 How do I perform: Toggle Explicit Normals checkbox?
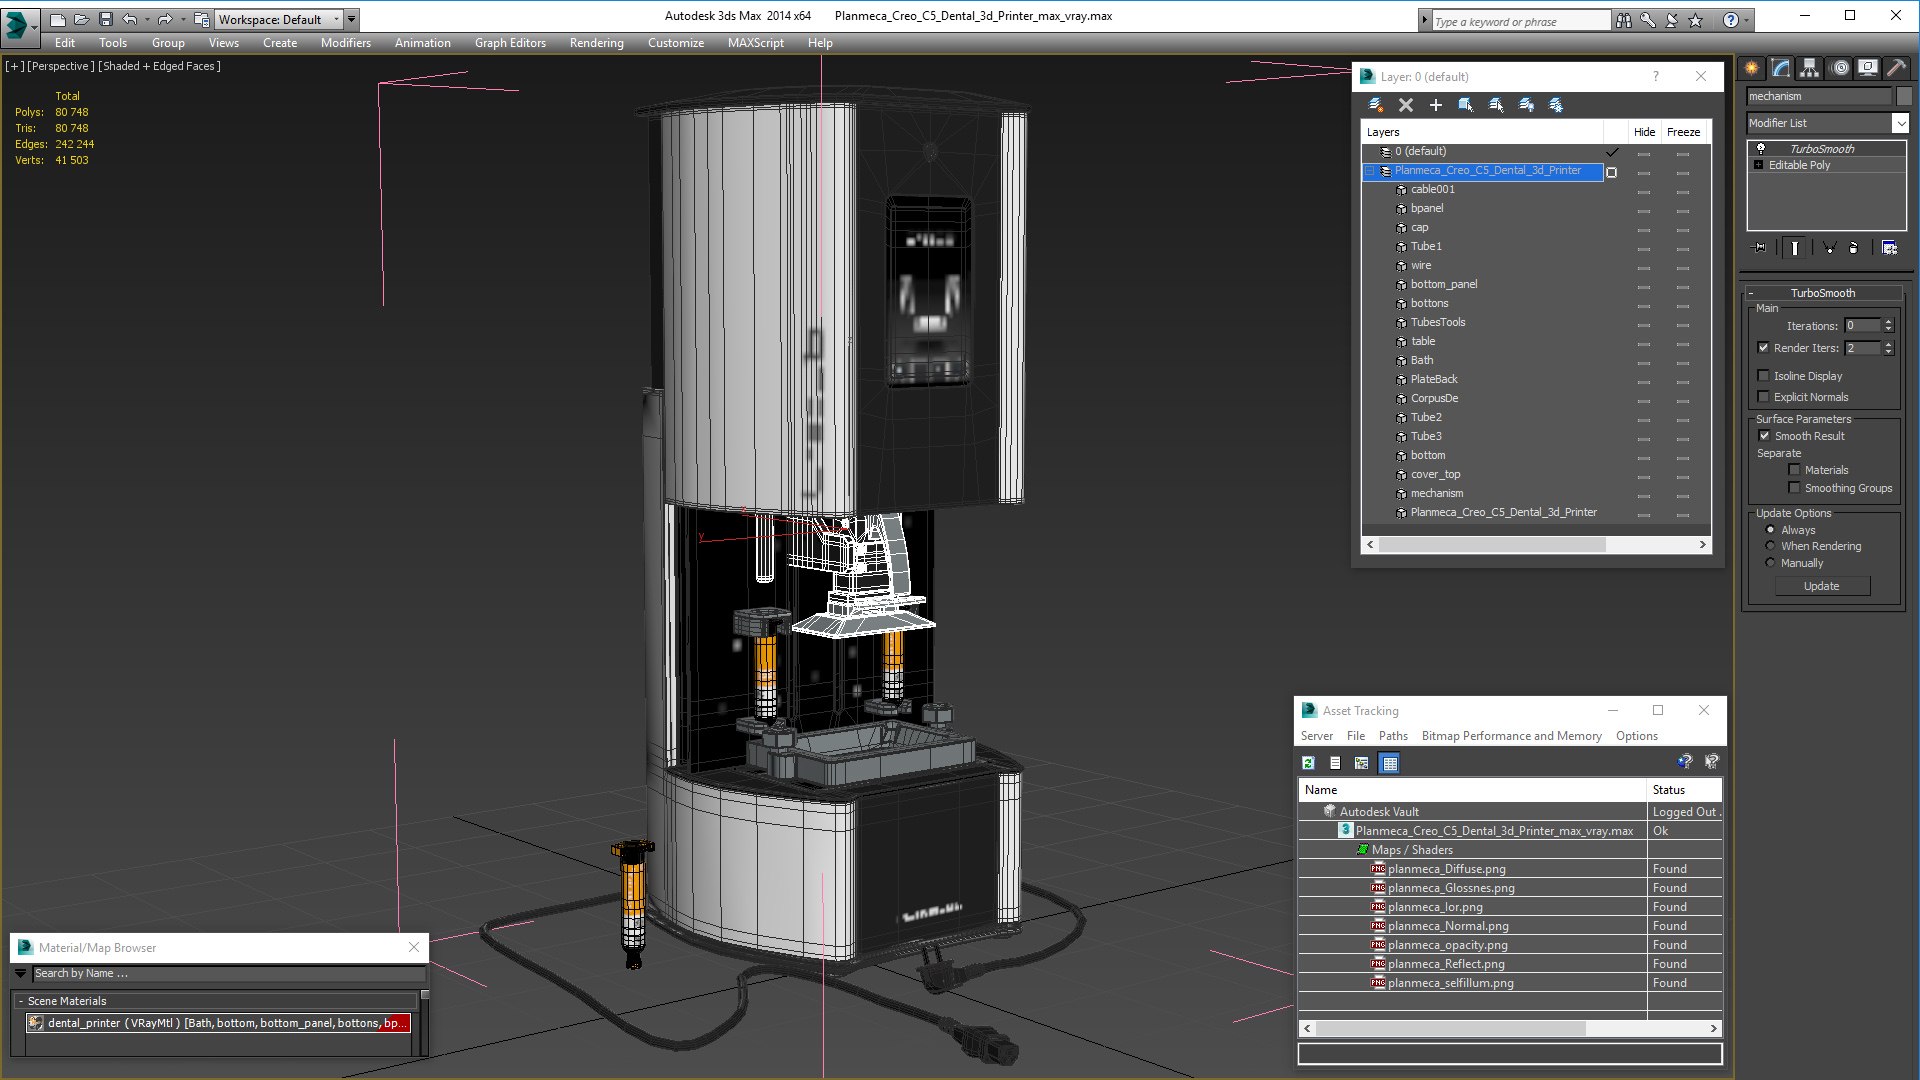pos(1764,397)
